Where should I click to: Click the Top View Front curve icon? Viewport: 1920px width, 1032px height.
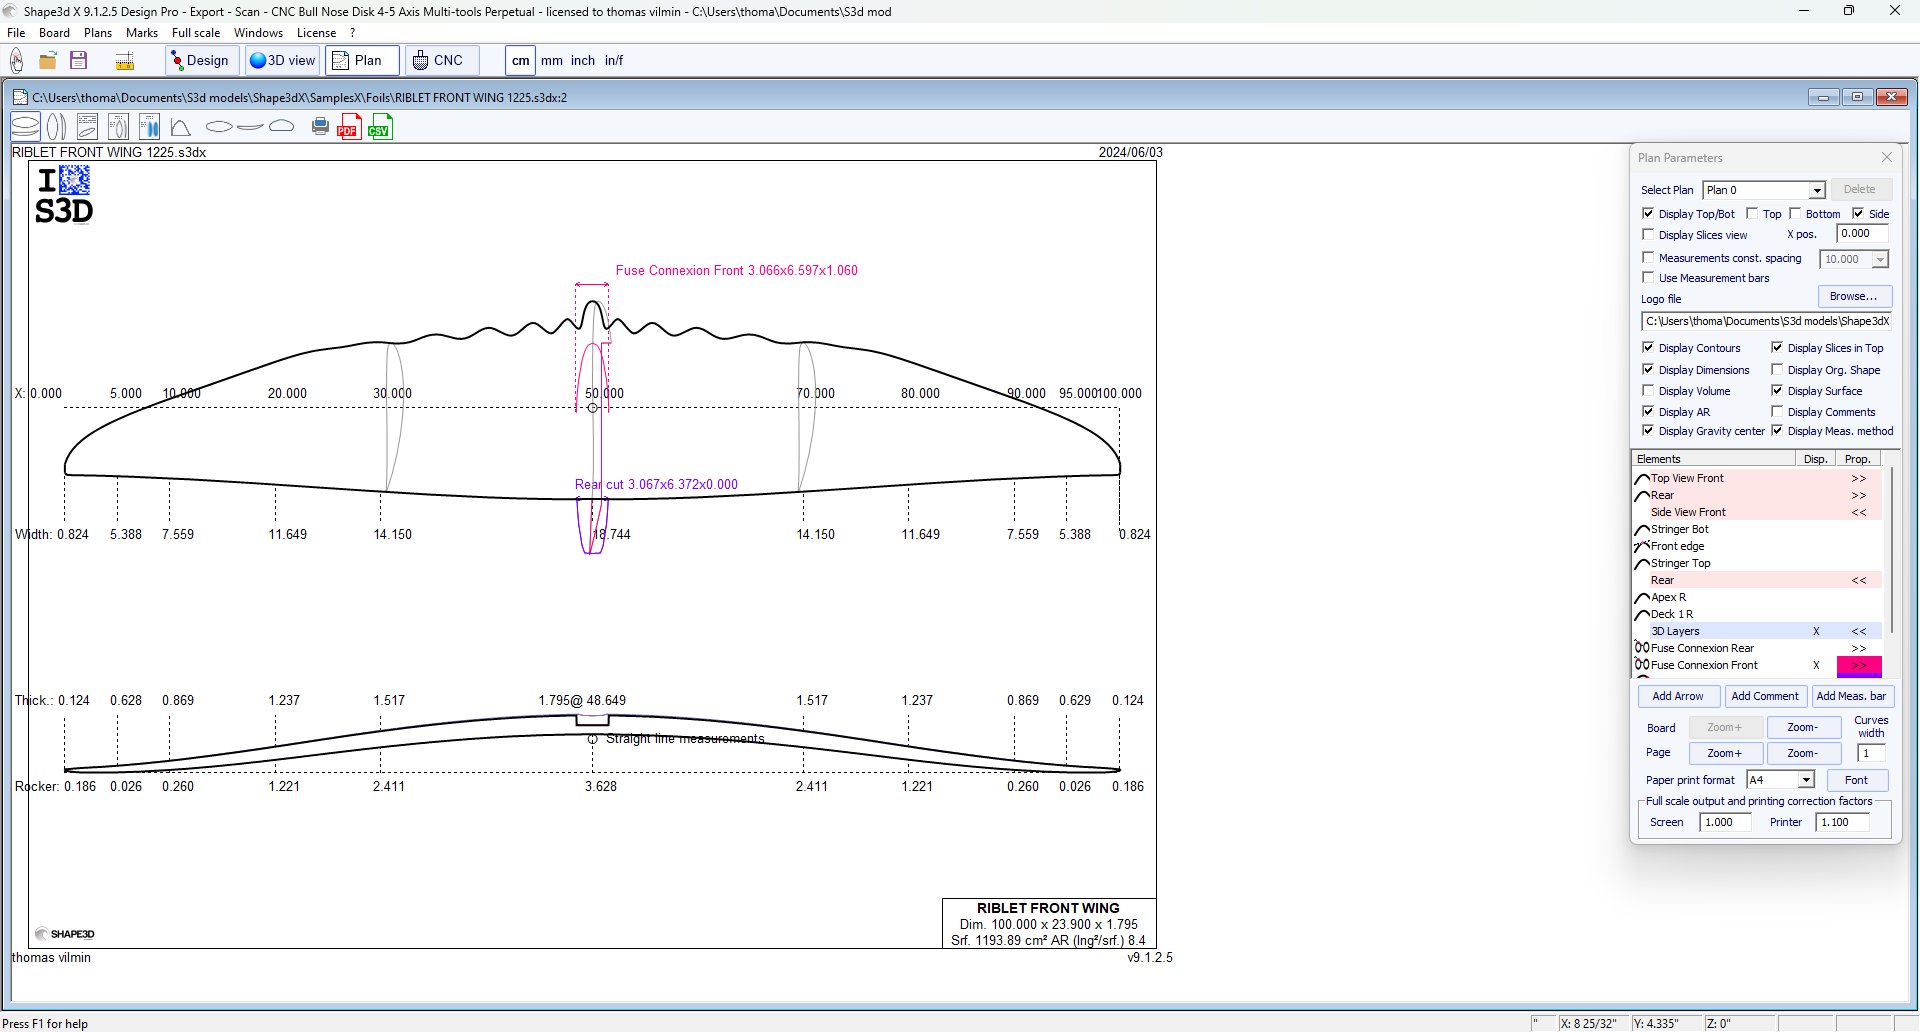(1642, 479)
